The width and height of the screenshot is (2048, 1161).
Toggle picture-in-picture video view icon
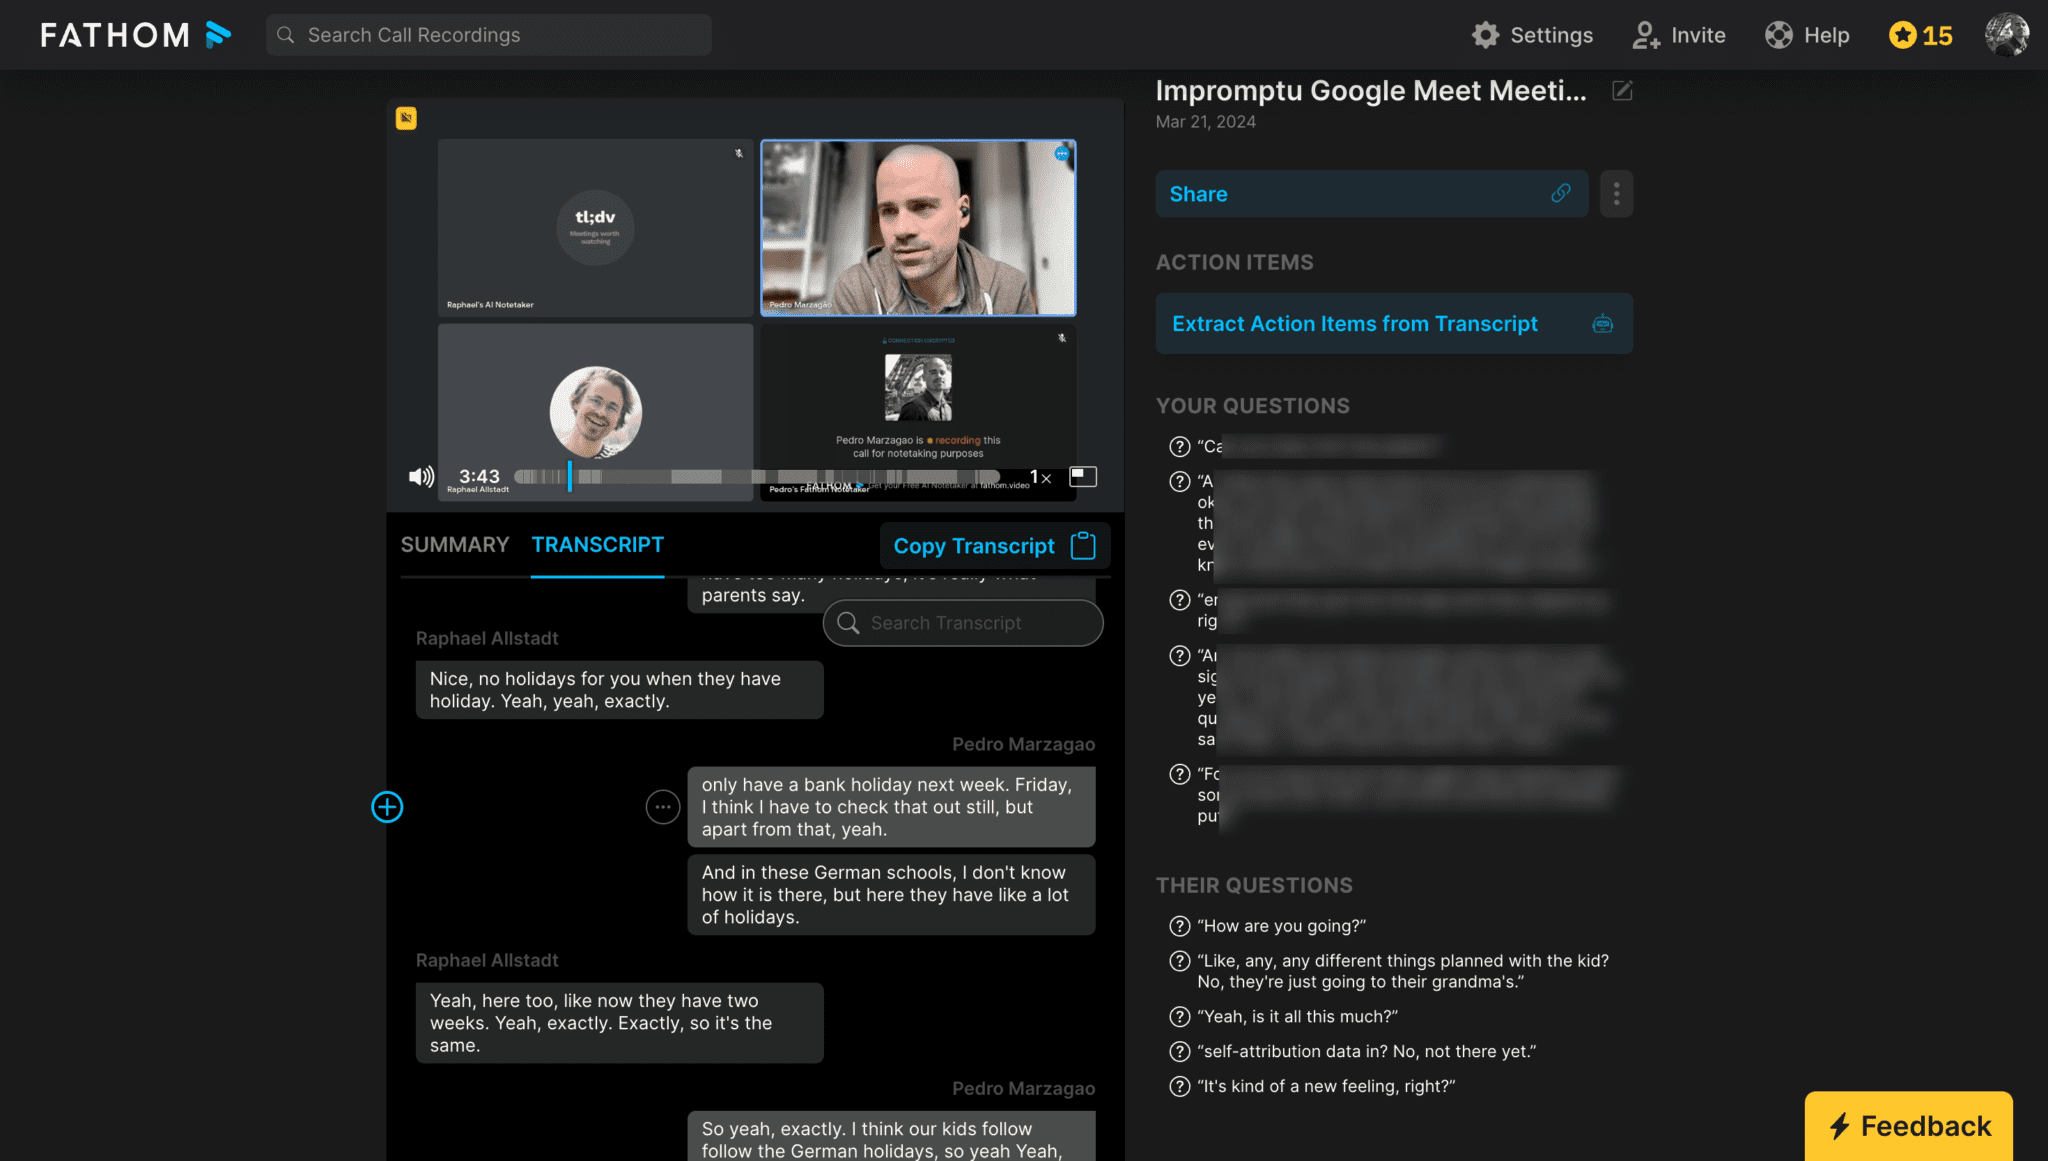coord(1083,476)
